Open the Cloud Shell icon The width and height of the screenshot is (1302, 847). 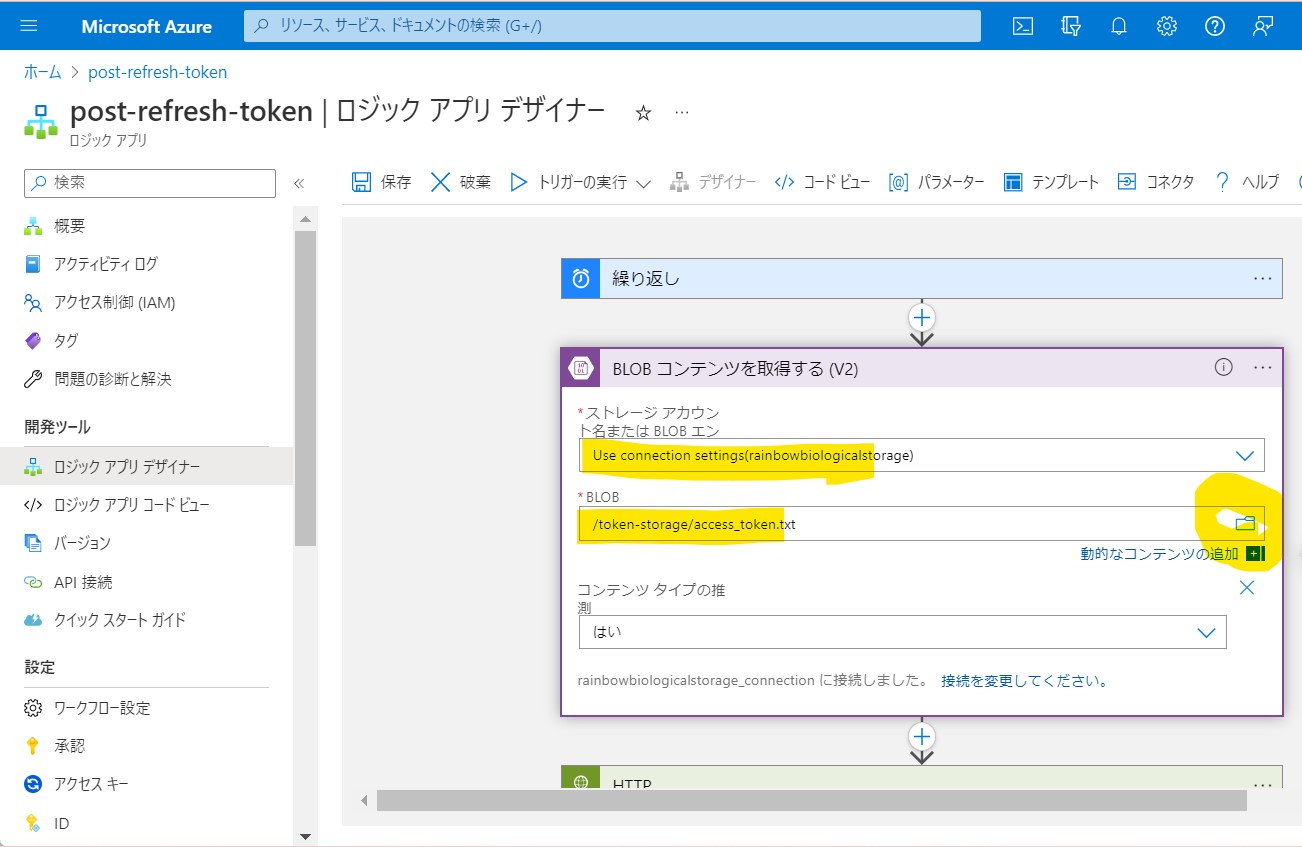(x=1023, y=26)
